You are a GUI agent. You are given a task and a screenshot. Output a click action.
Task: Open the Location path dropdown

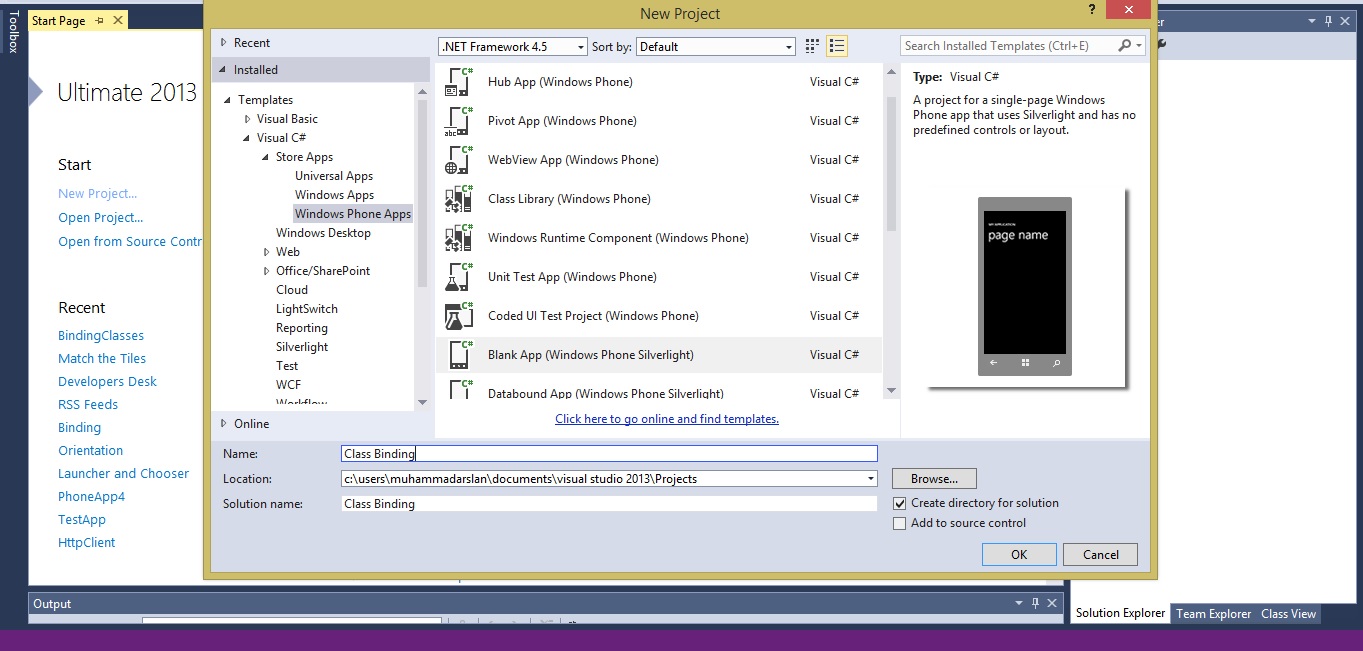click(x=870, y=479)
